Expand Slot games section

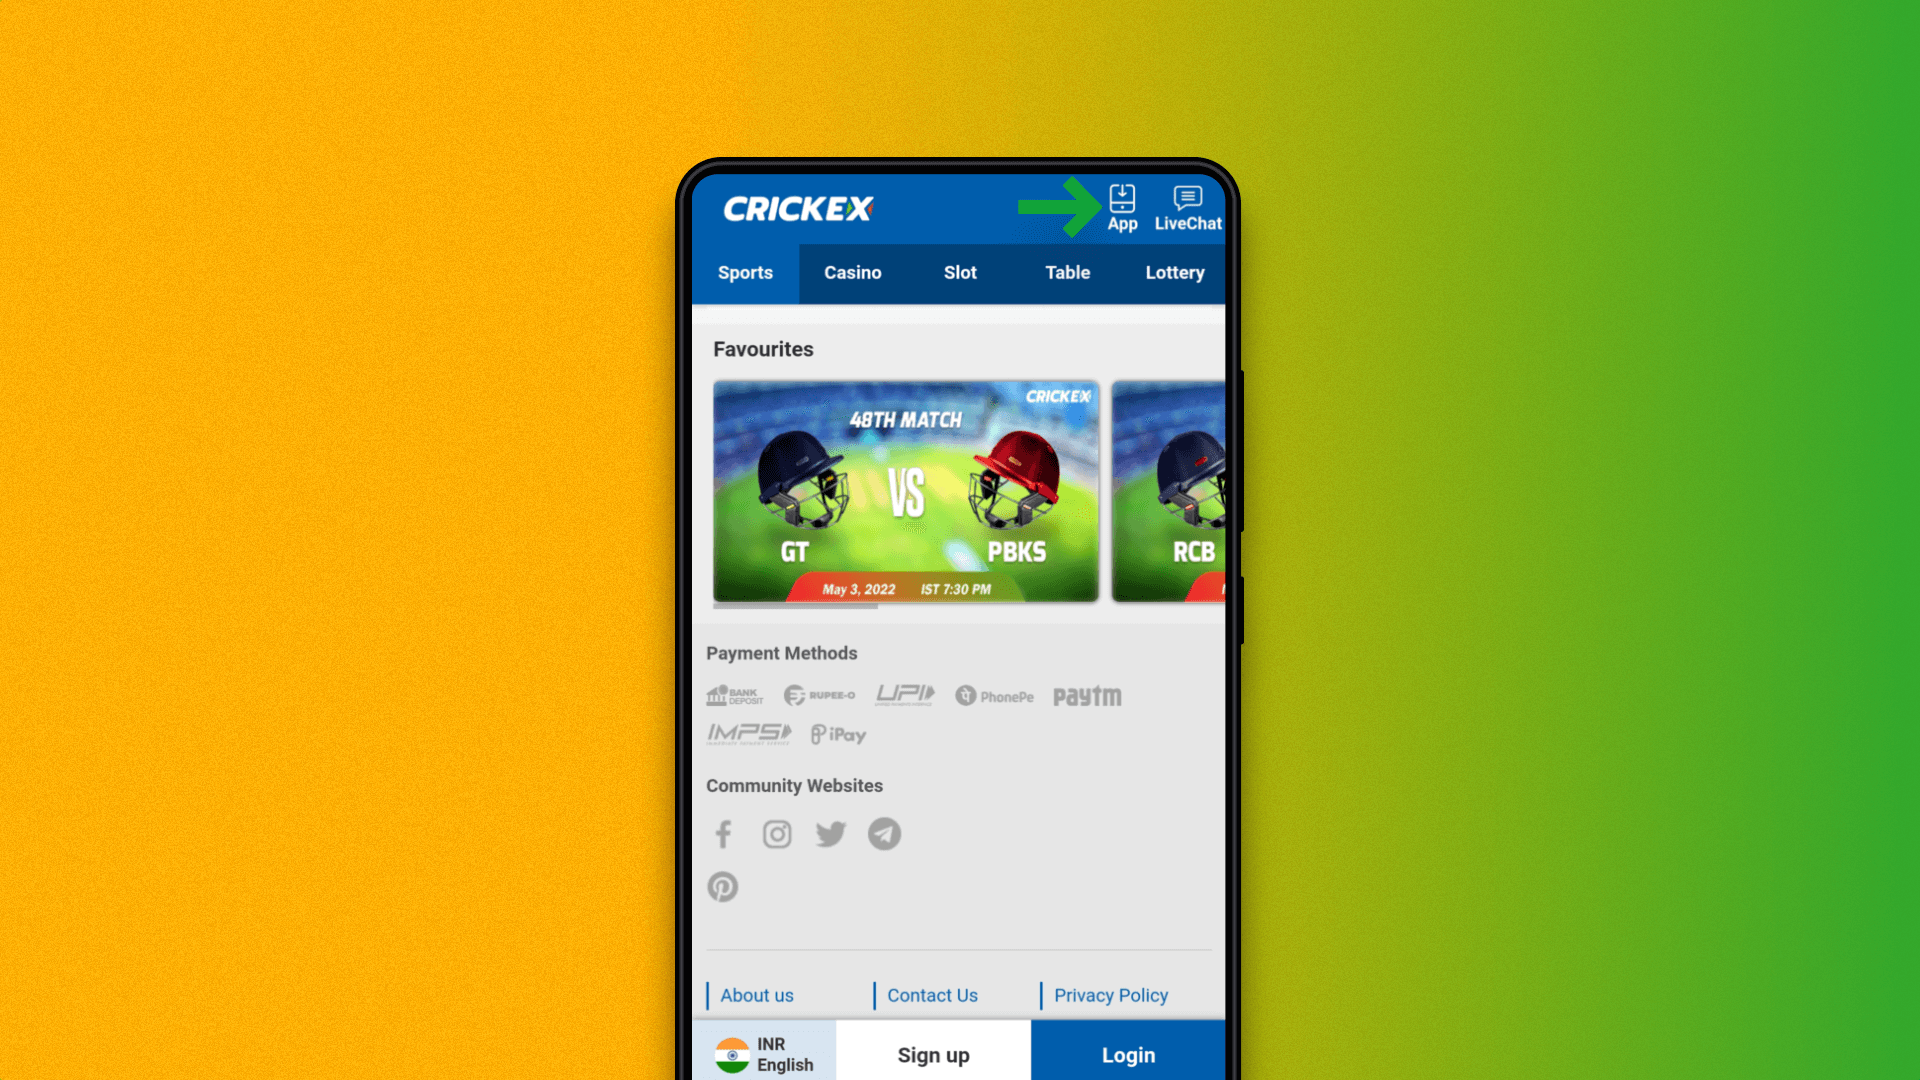click(x=959, y=272)
